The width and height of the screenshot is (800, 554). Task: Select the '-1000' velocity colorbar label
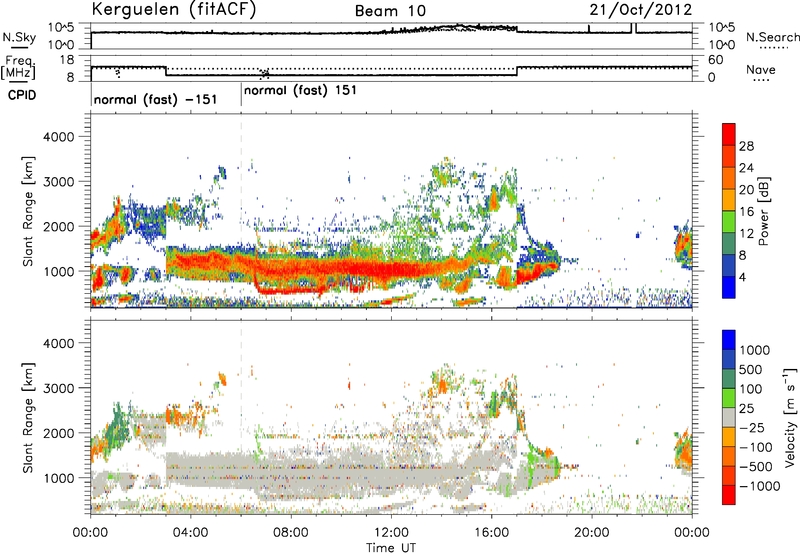[759, 486]
